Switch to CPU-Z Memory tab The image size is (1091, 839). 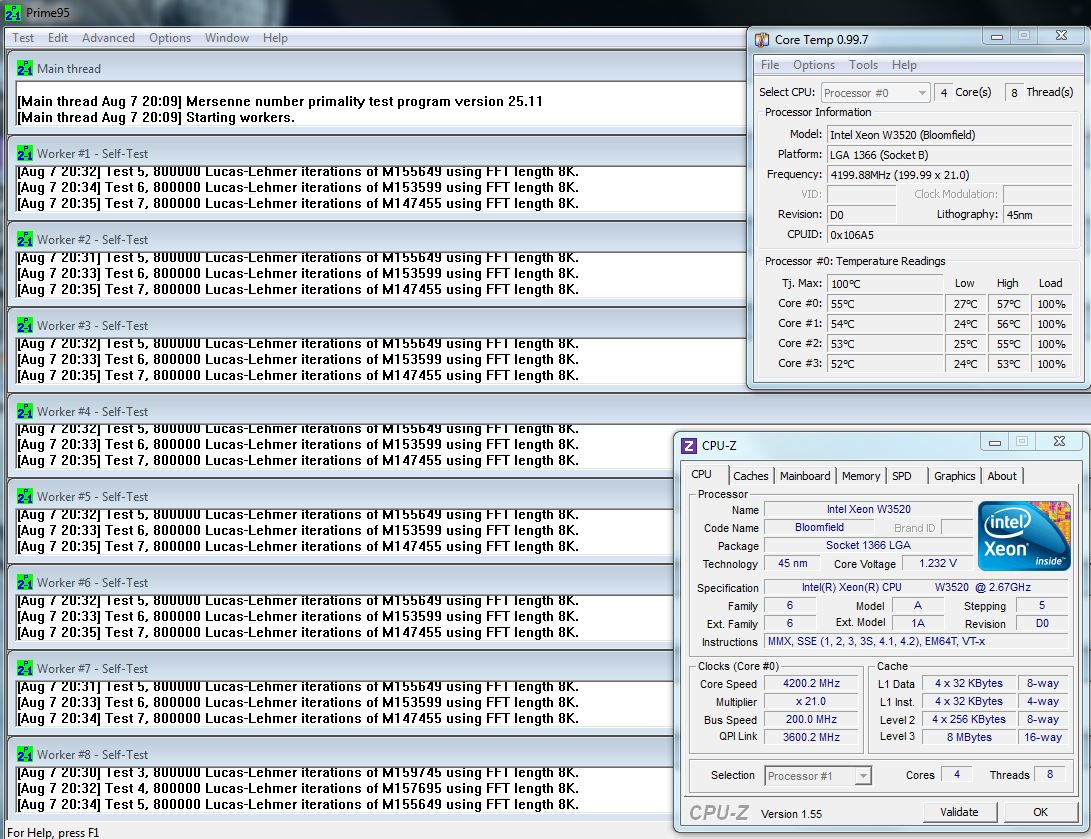861,476
